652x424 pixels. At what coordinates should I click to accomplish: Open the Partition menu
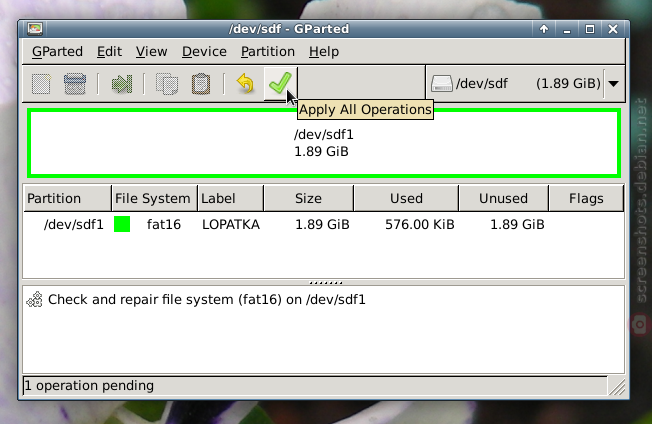tap(268, 52)
